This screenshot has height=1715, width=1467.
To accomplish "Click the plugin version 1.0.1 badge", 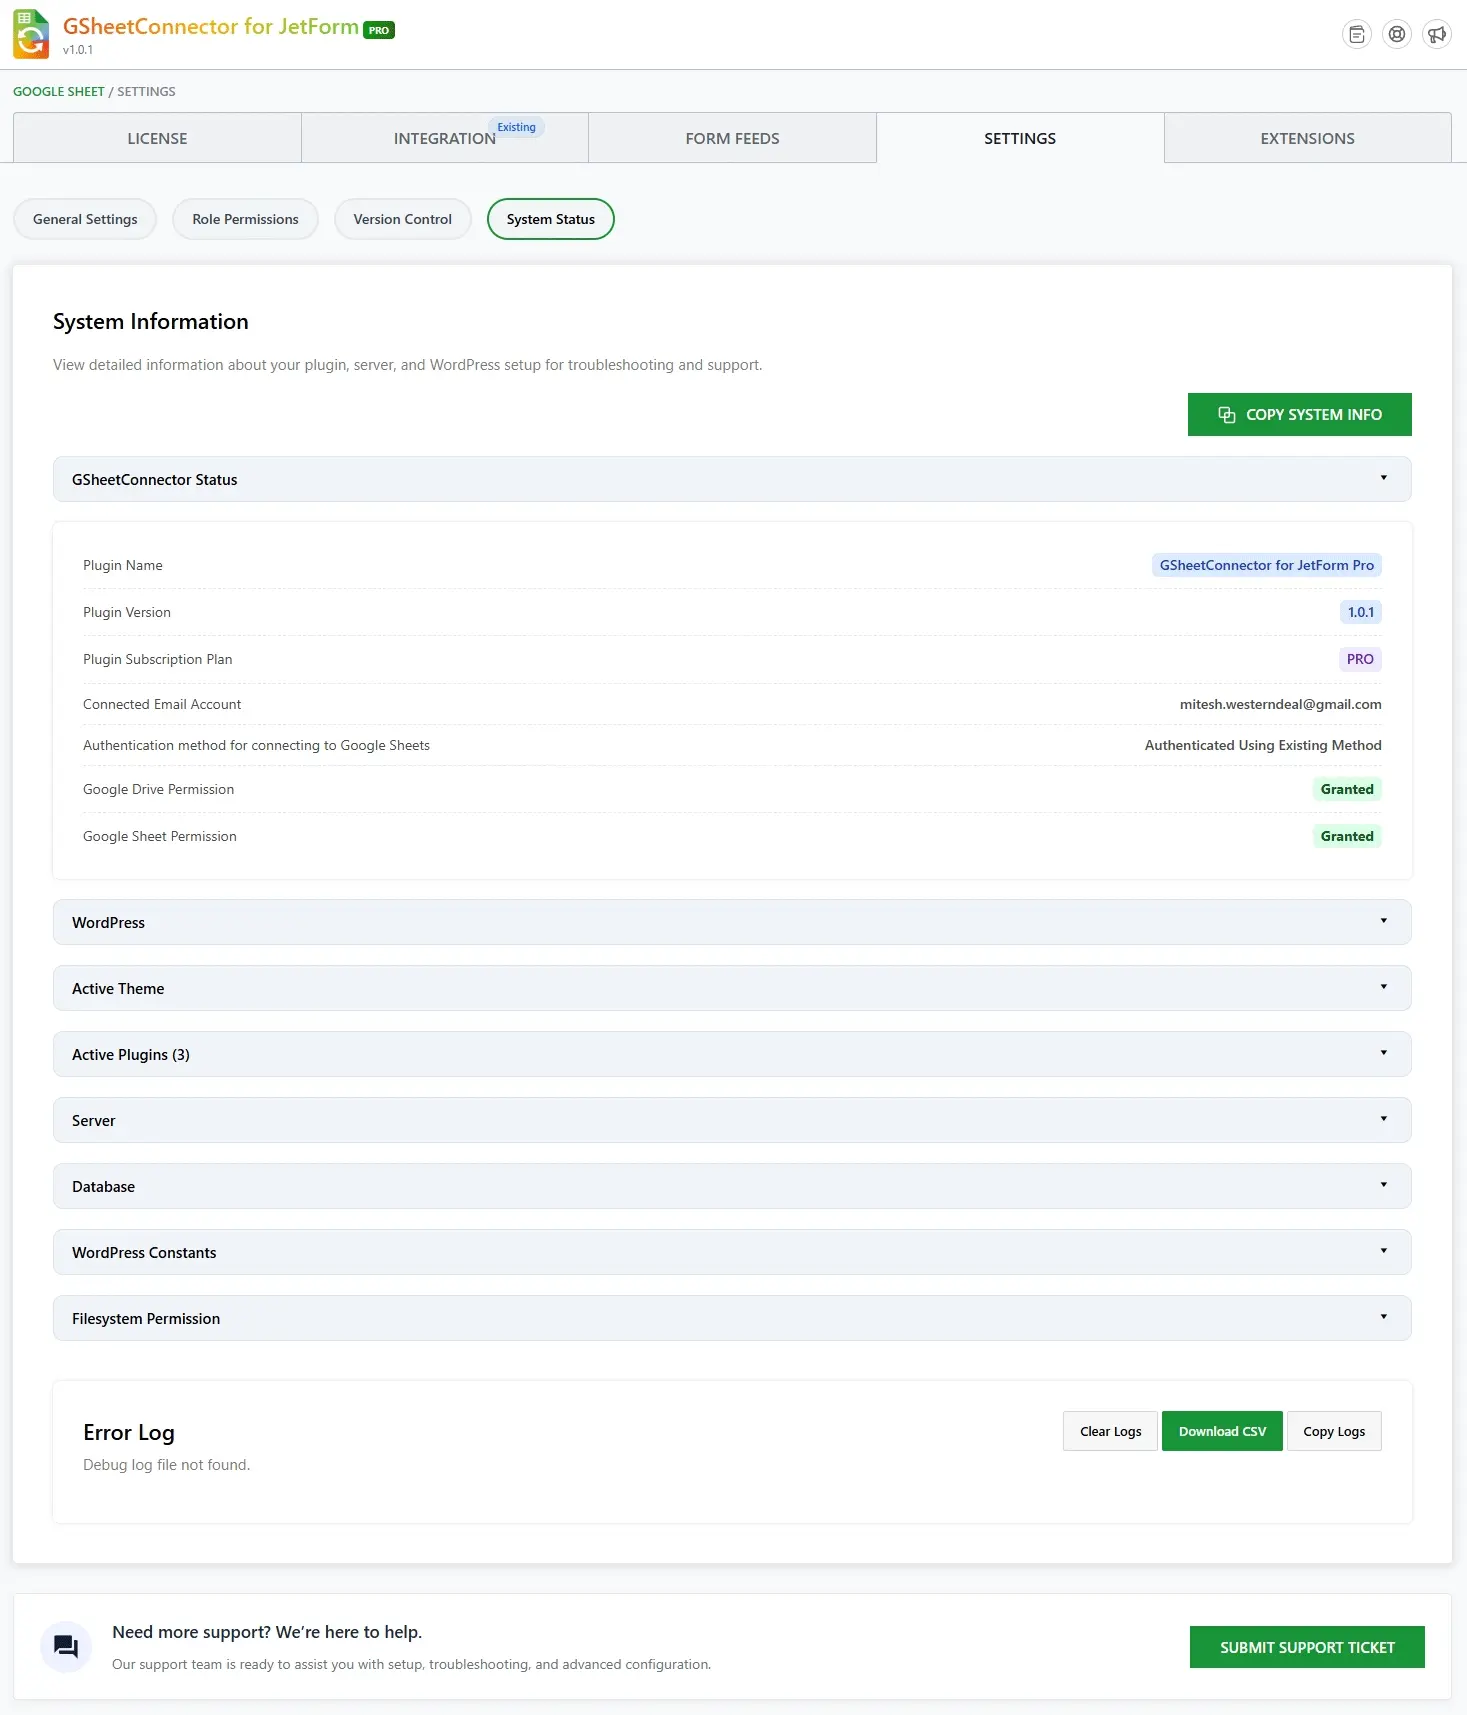I will pos(1360,612).
